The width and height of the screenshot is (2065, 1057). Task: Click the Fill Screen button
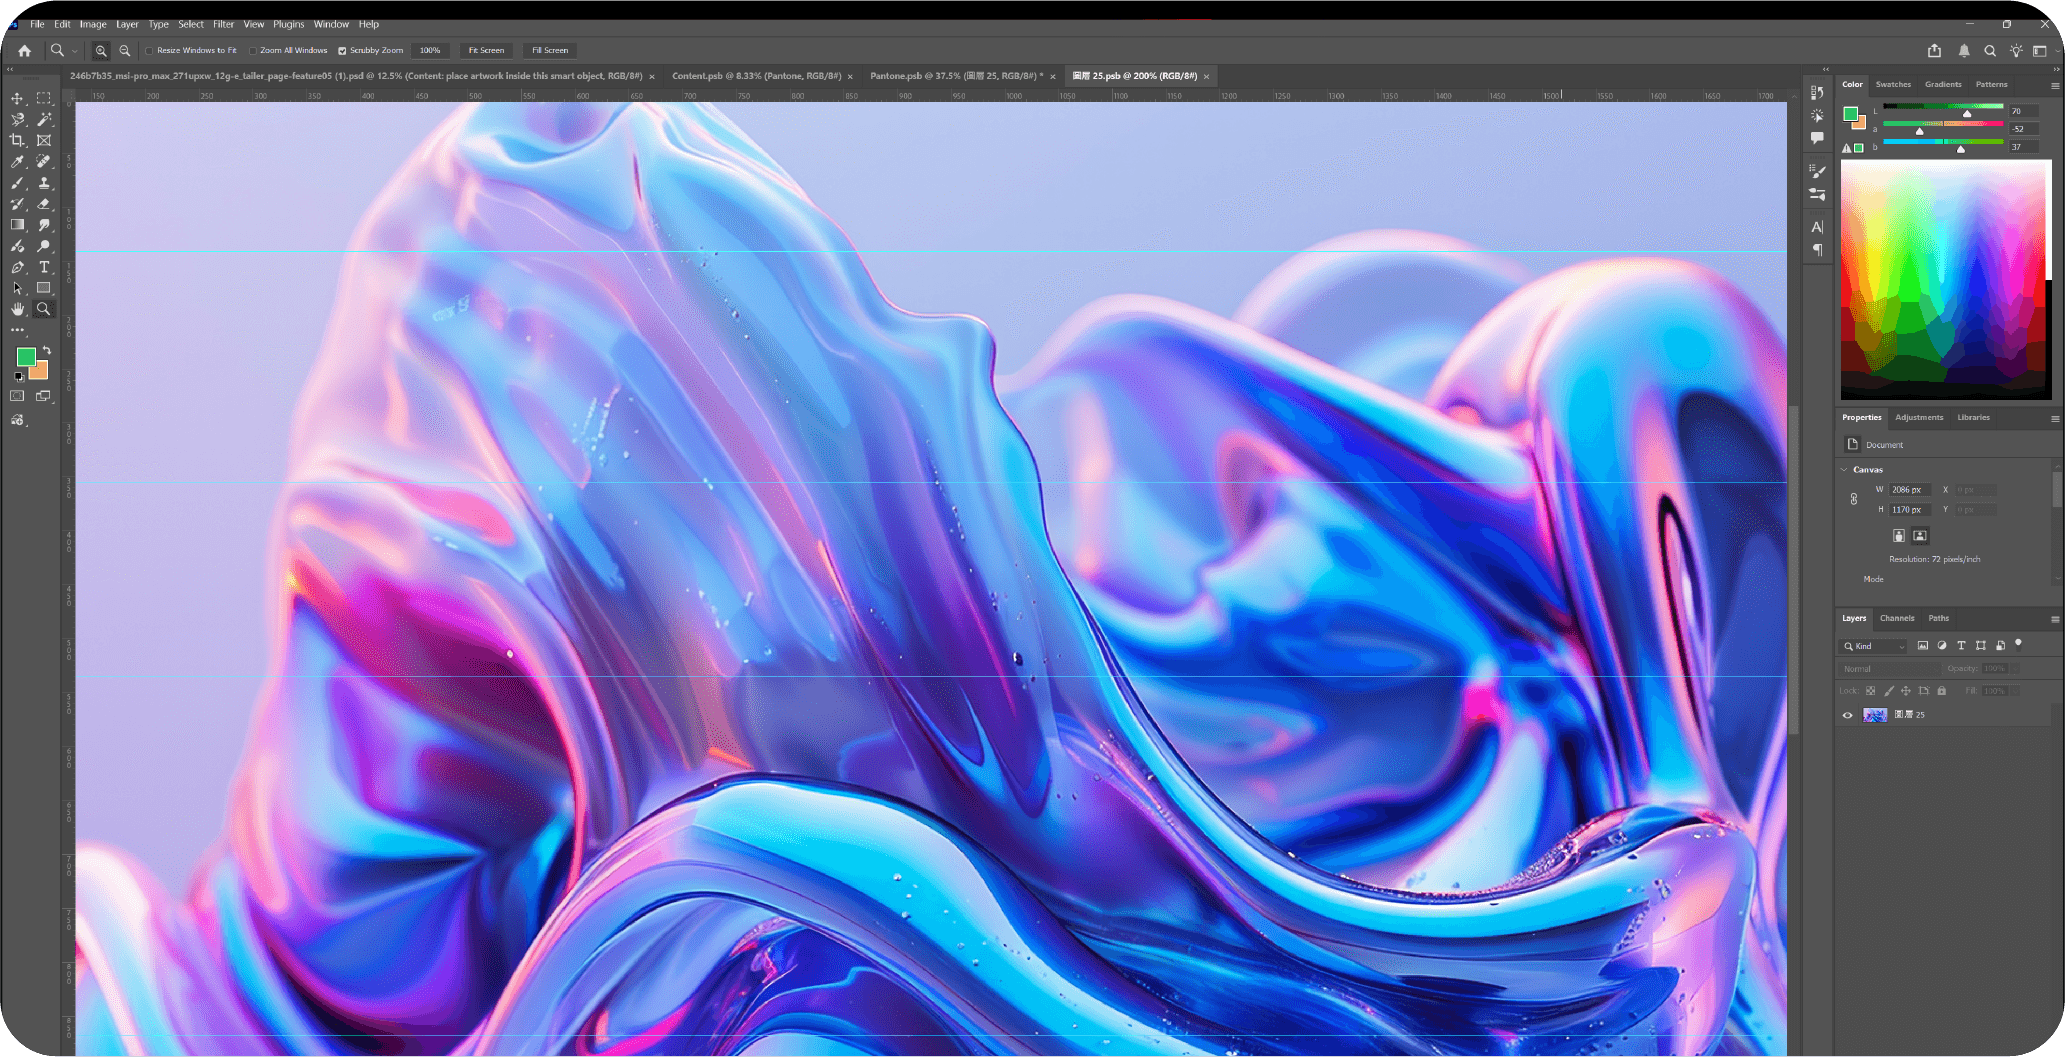550,50
